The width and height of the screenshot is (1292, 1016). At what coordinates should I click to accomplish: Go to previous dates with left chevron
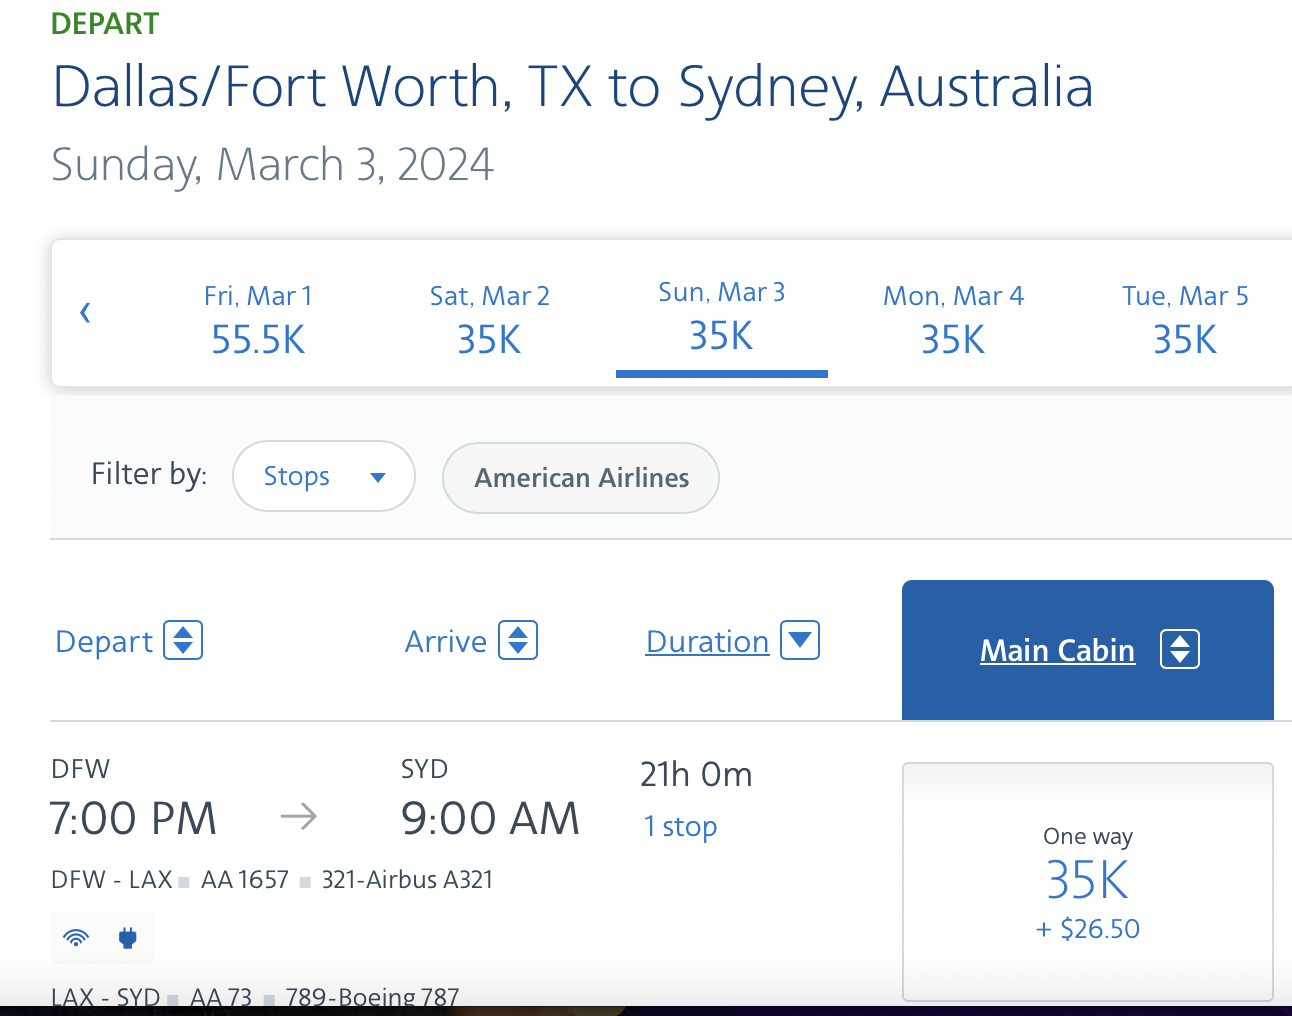pos(85,313)
